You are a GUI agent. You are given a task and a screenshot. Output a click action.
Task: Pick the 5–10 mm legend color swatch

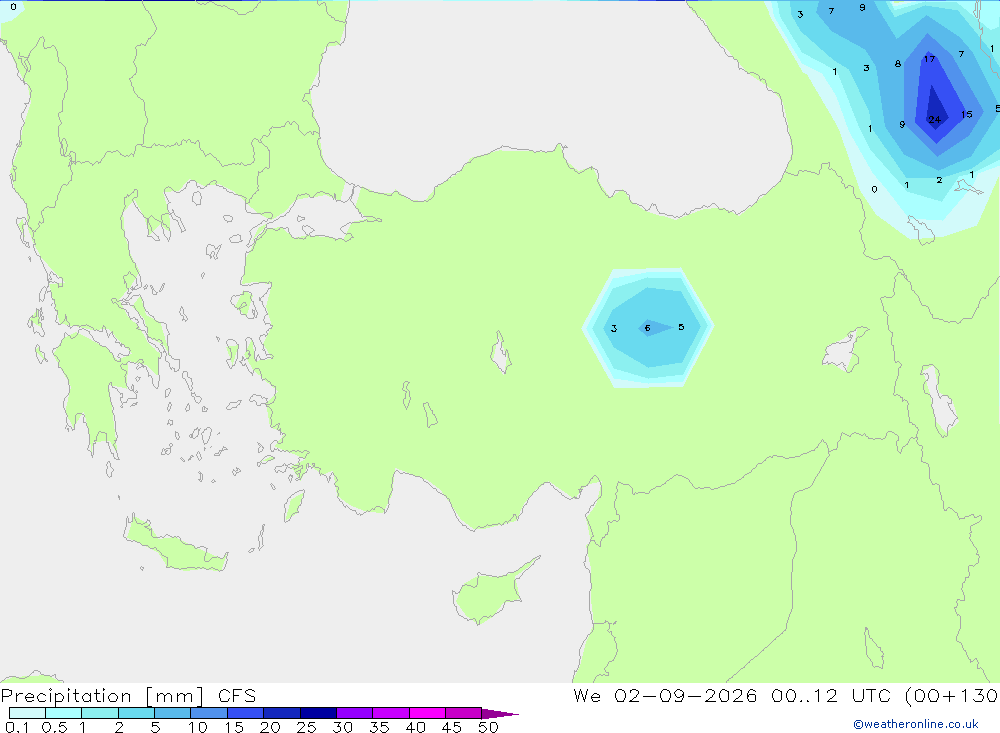173,713
